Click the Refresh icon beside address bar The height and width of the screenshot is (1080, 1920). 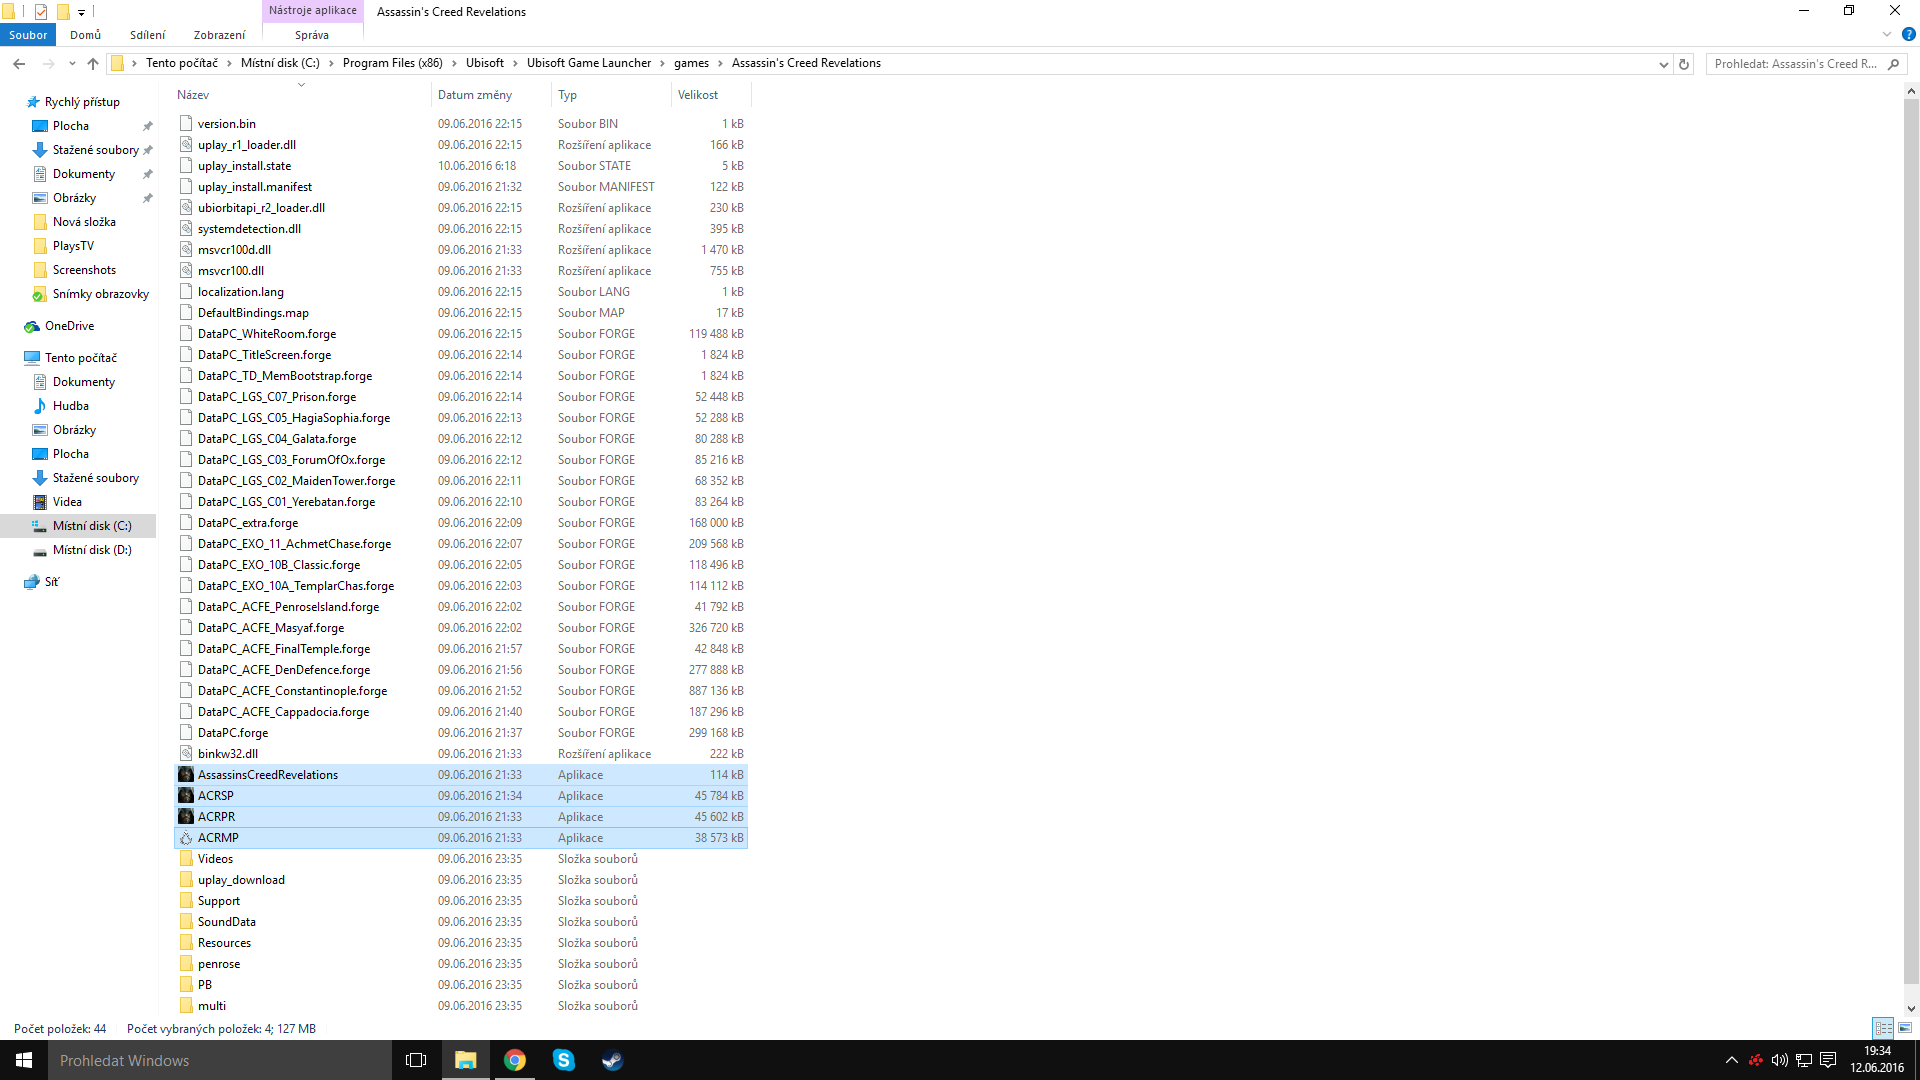coord(1684,64)
